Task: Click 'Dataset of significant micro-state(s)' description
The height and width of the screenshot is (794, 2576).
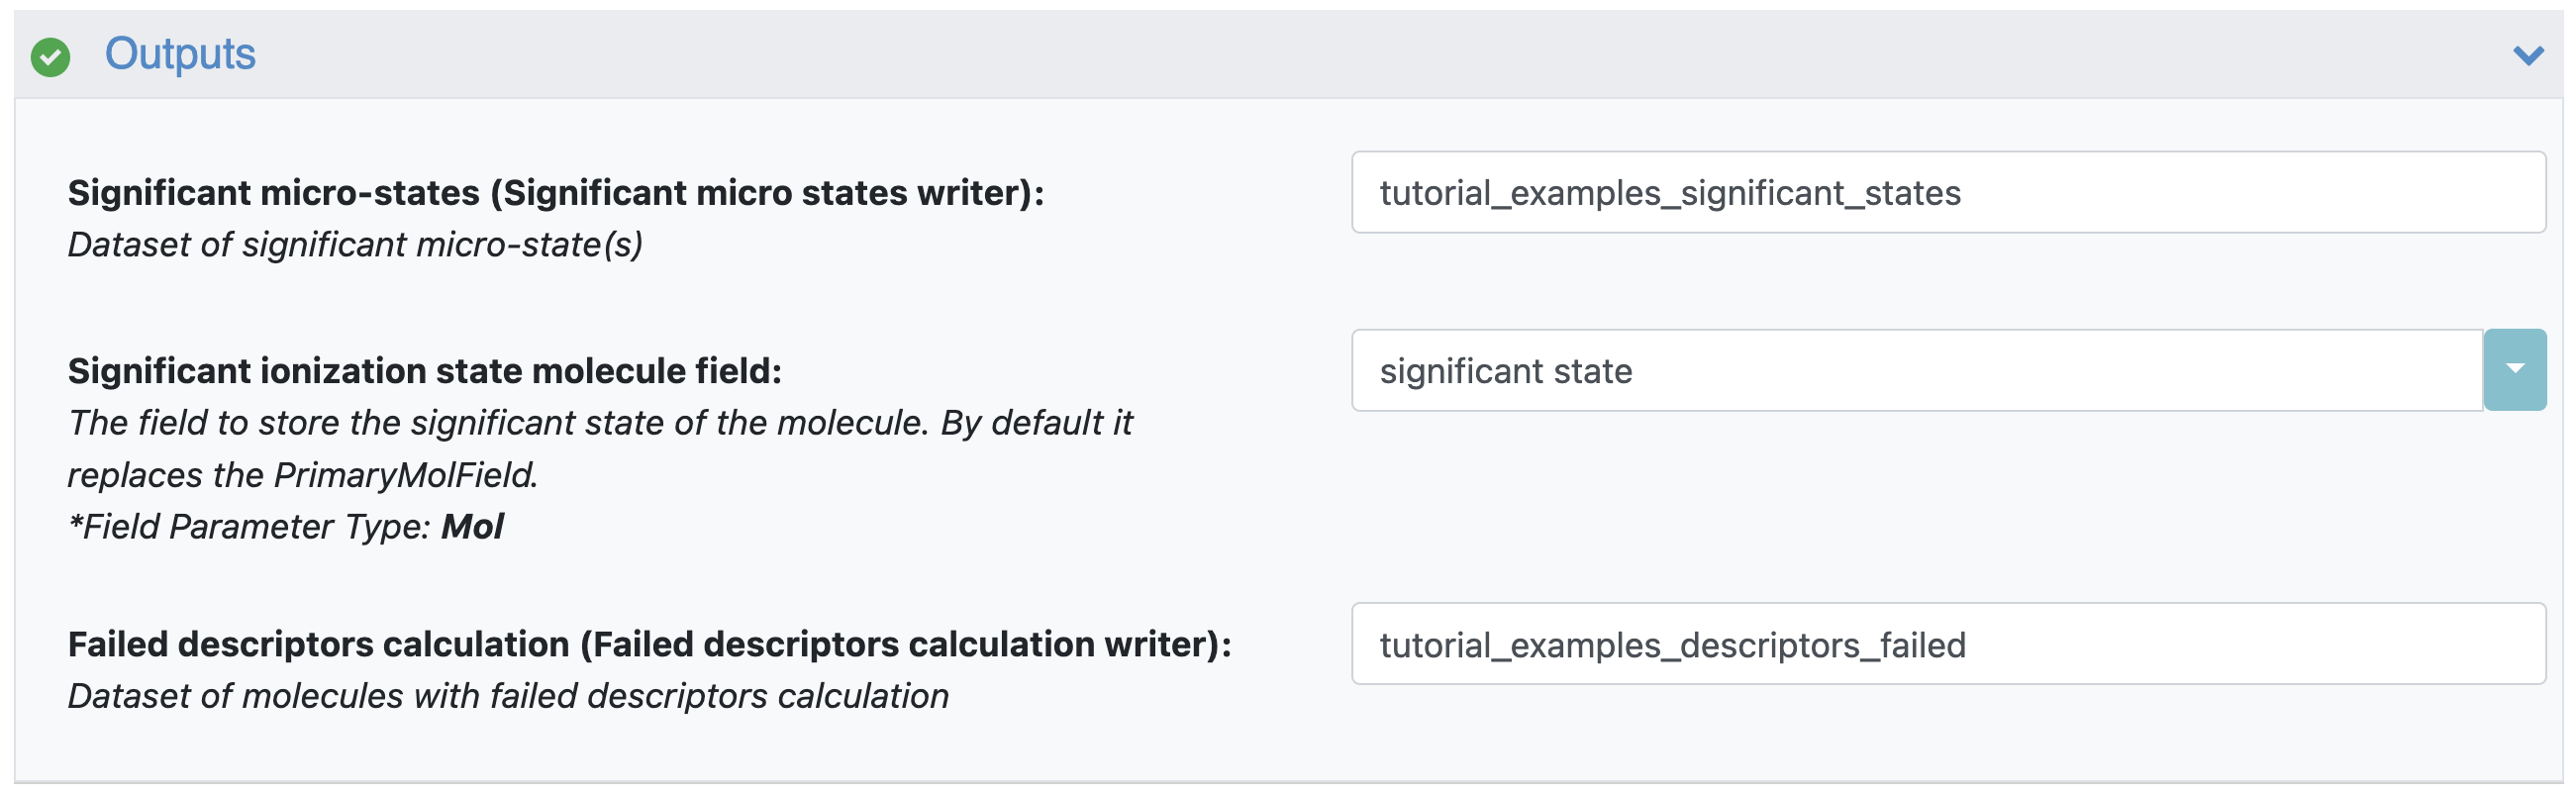Action: [x=355, y=245]
